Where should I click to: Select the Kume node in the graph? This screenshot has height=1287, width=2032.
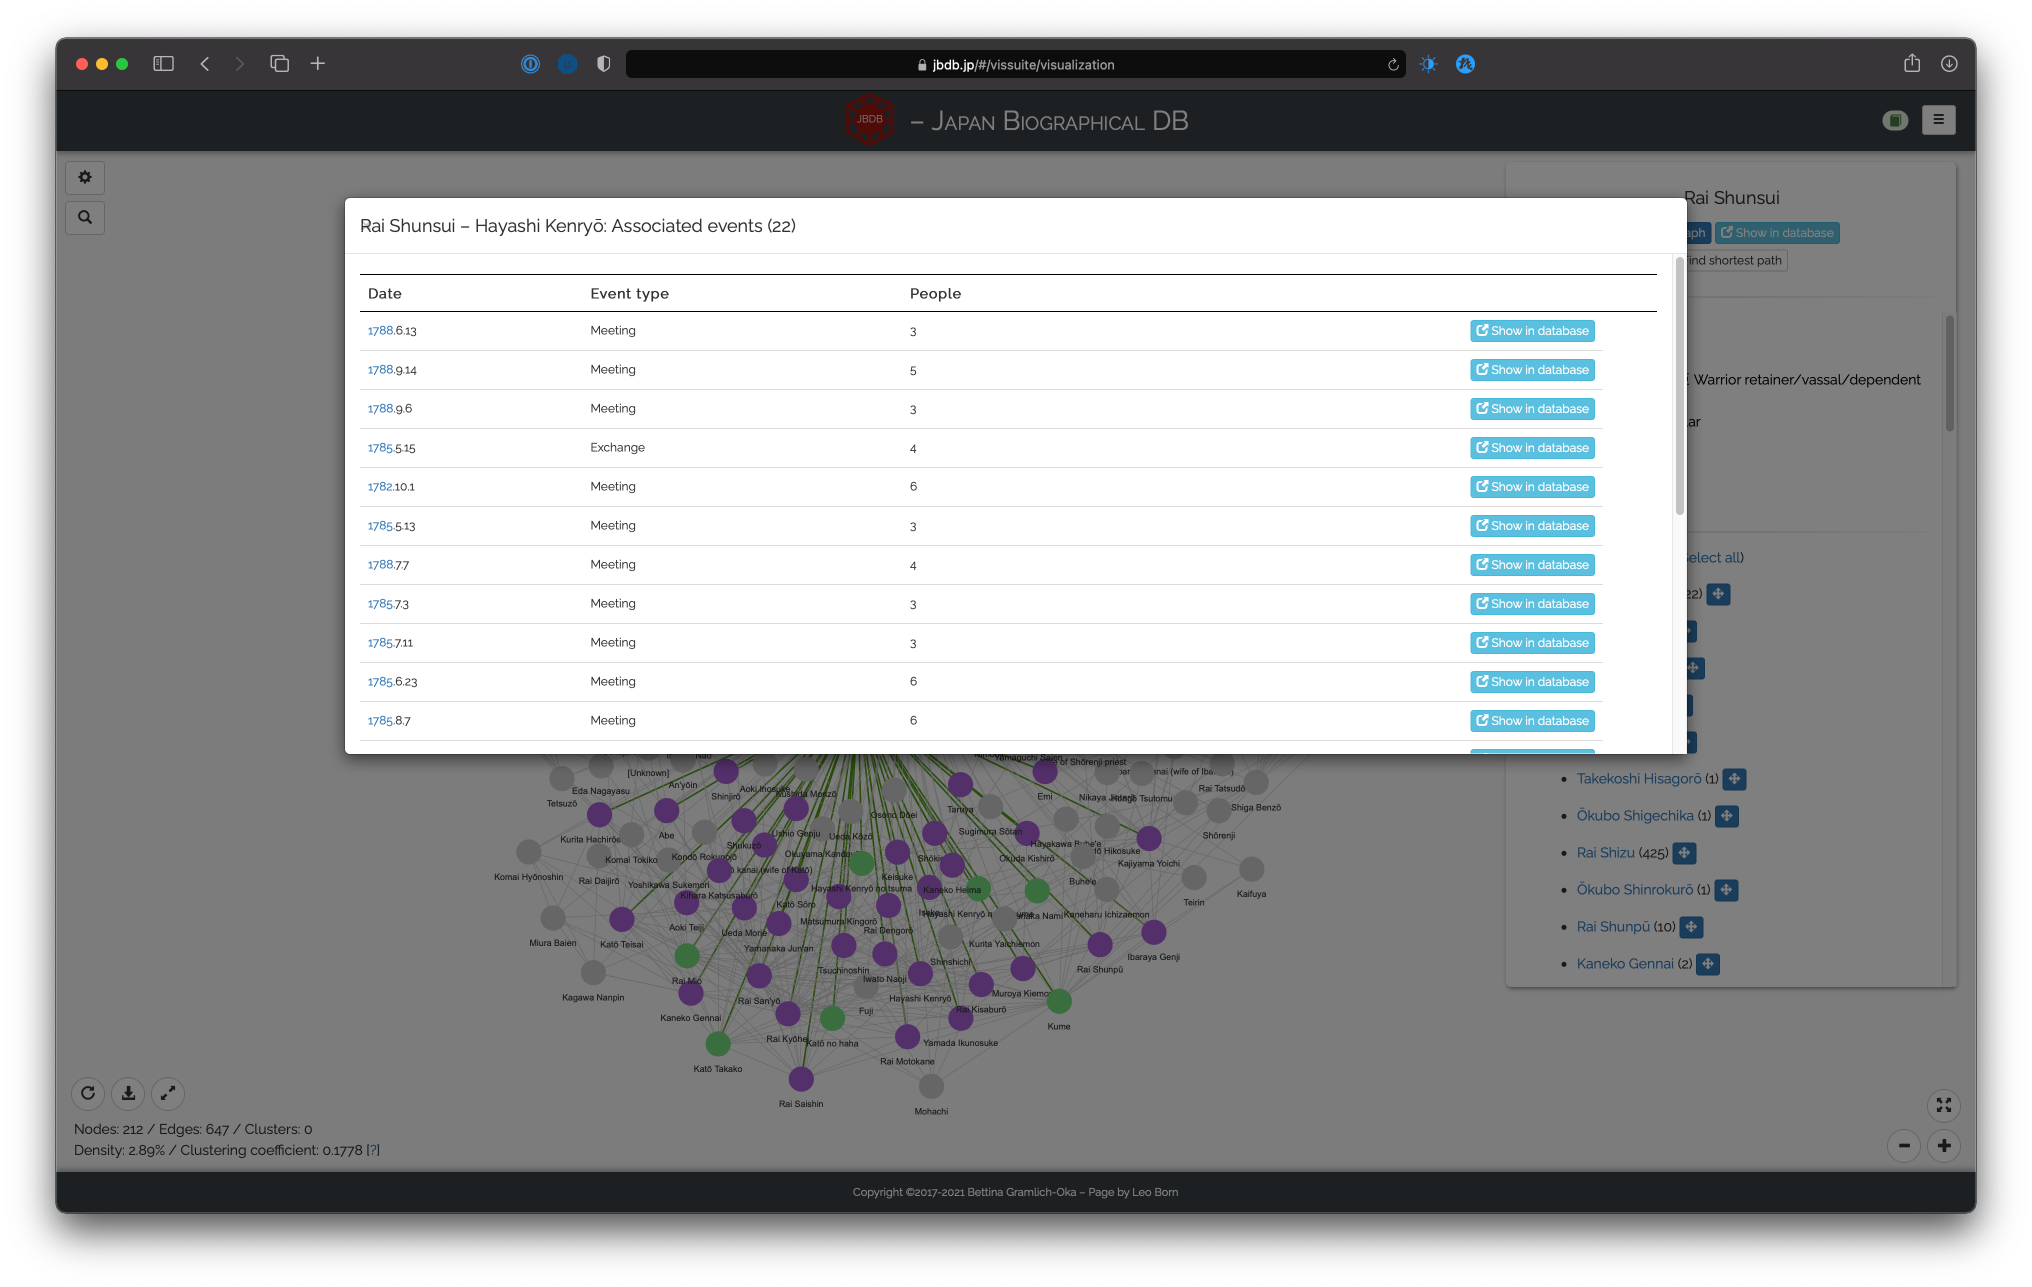(x=1059, y=1001)
